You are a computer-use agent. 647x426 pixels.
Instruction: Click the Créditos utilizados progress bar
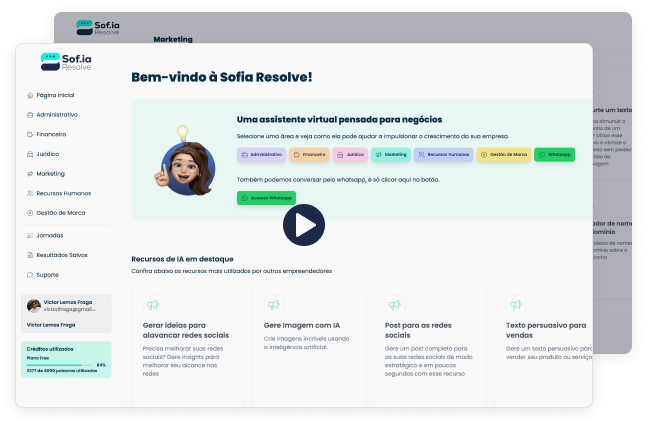pos(58,365)
